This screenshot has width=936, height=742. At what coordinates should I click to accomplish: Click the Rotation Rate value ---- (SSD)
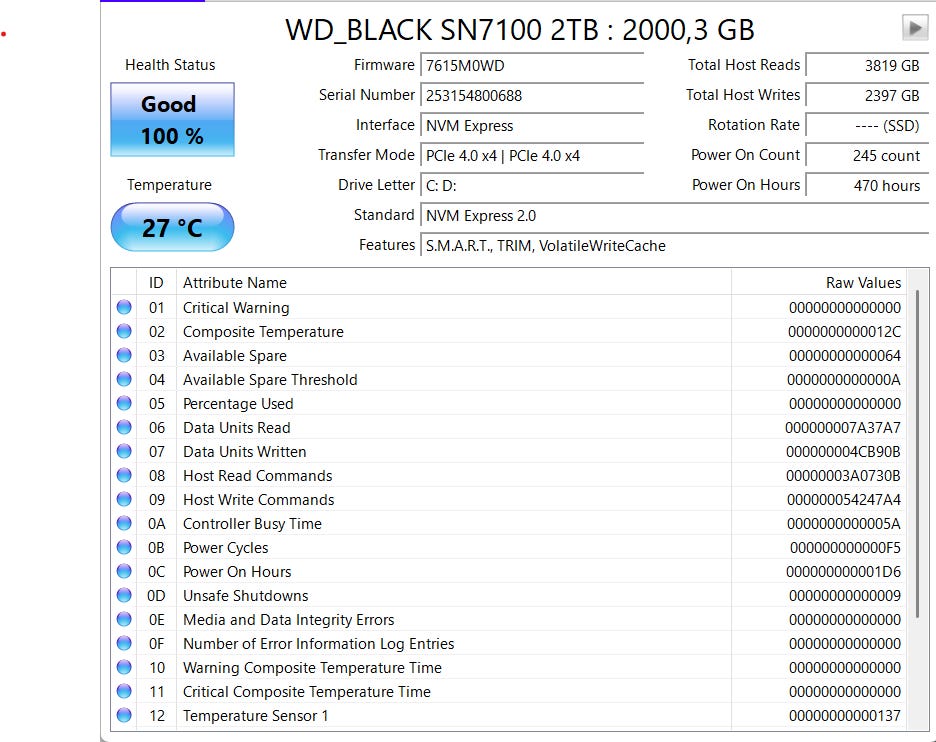click(867, 125)
